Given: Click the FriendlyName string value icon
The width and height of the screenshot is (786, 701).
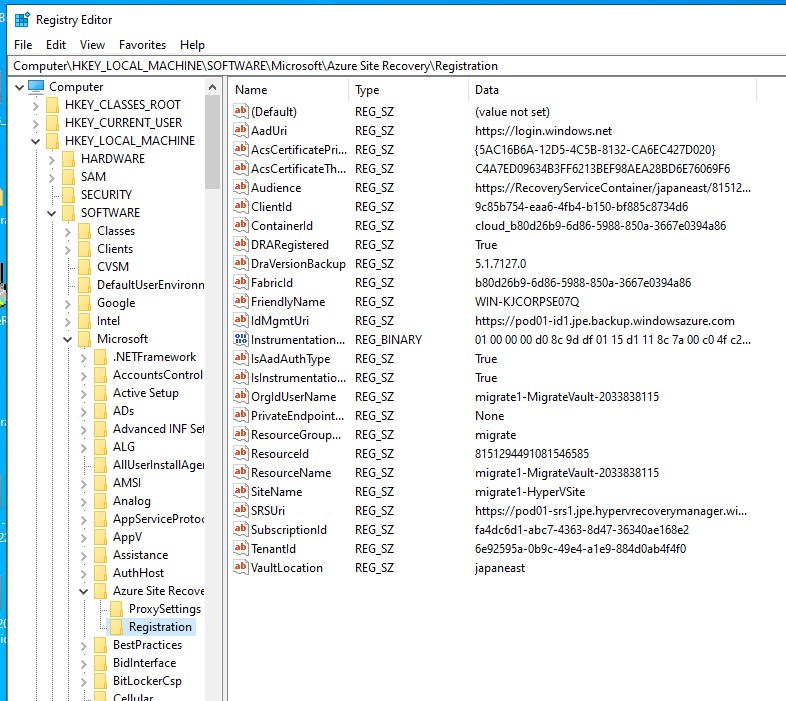Looking at the screenshot, I should 241,301.
